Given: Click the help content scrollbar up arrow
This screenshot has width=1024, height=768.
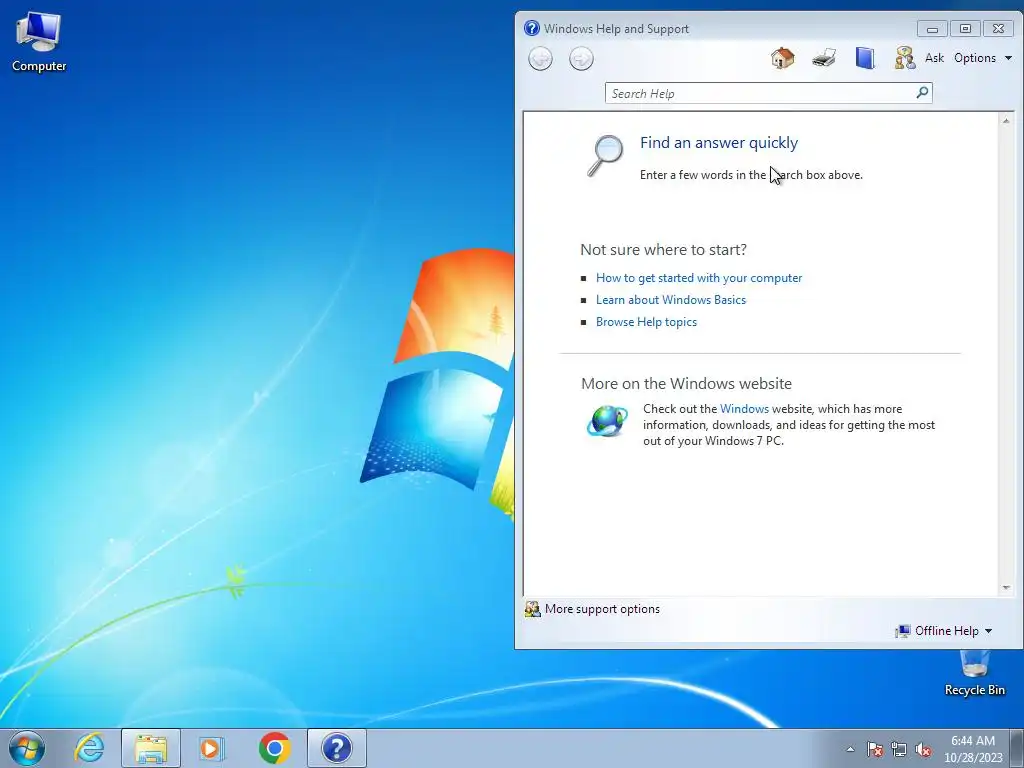Looking at the screenshot, I should coord(1006,121).
